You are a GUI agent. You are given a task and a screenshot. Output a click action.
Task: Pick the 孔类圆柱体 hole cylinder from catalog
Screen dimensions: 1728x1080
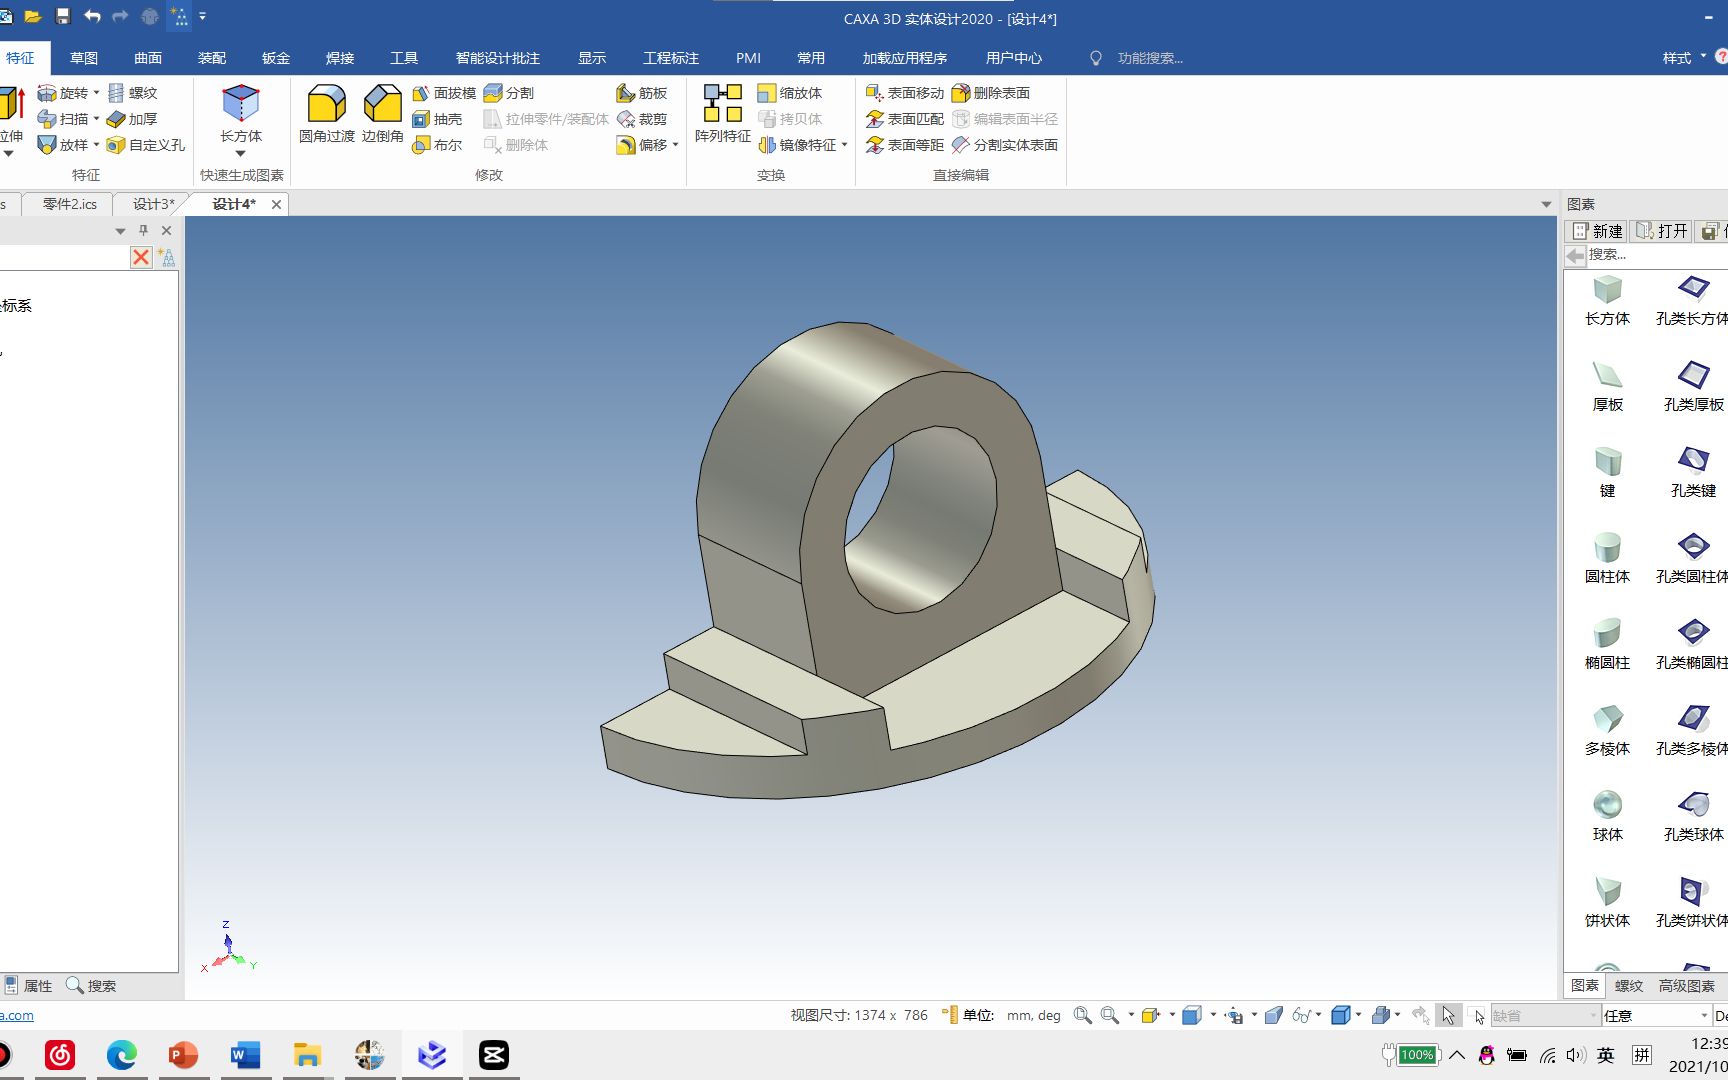point(1693,558)
